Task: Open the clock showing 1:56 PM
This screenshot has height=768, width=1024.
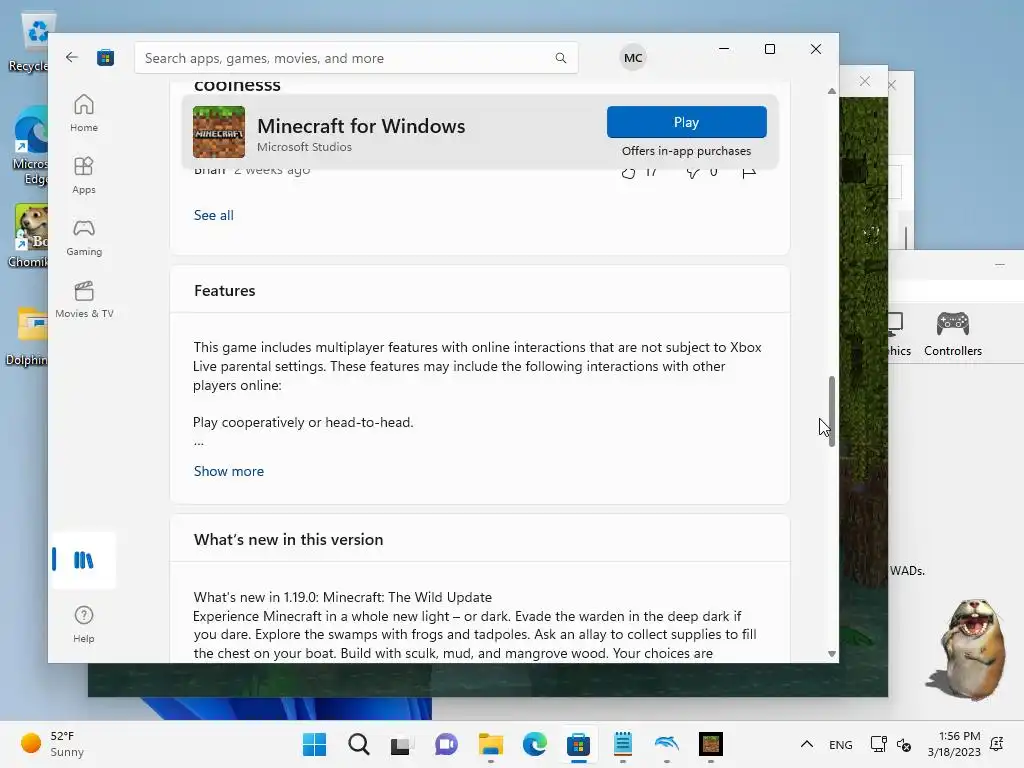Action: tap(954, 744)
